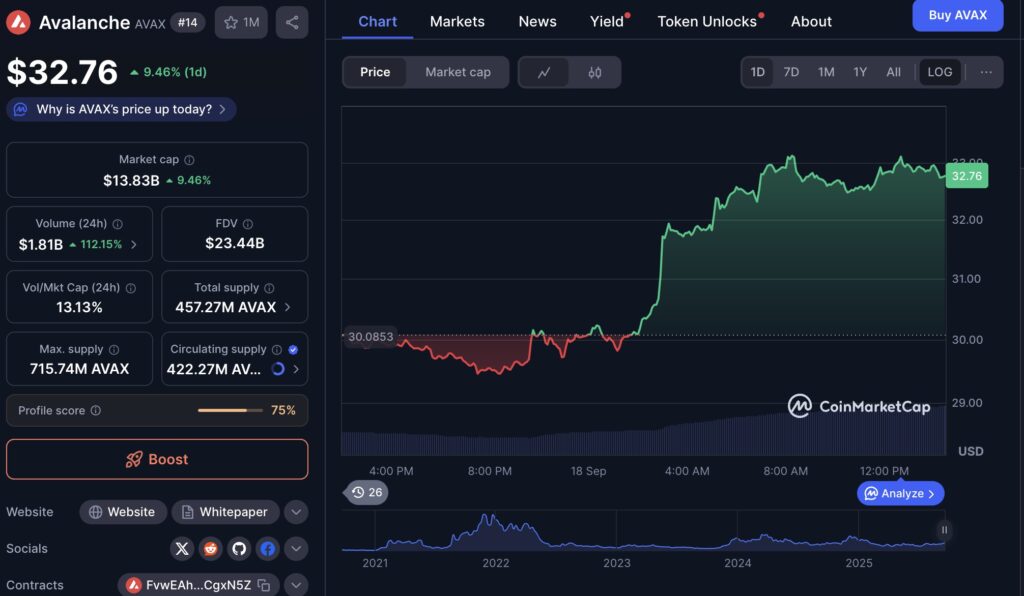
Task: Toggle the LOG scale button
Action: pyautogui.click(x=940, y=72)
